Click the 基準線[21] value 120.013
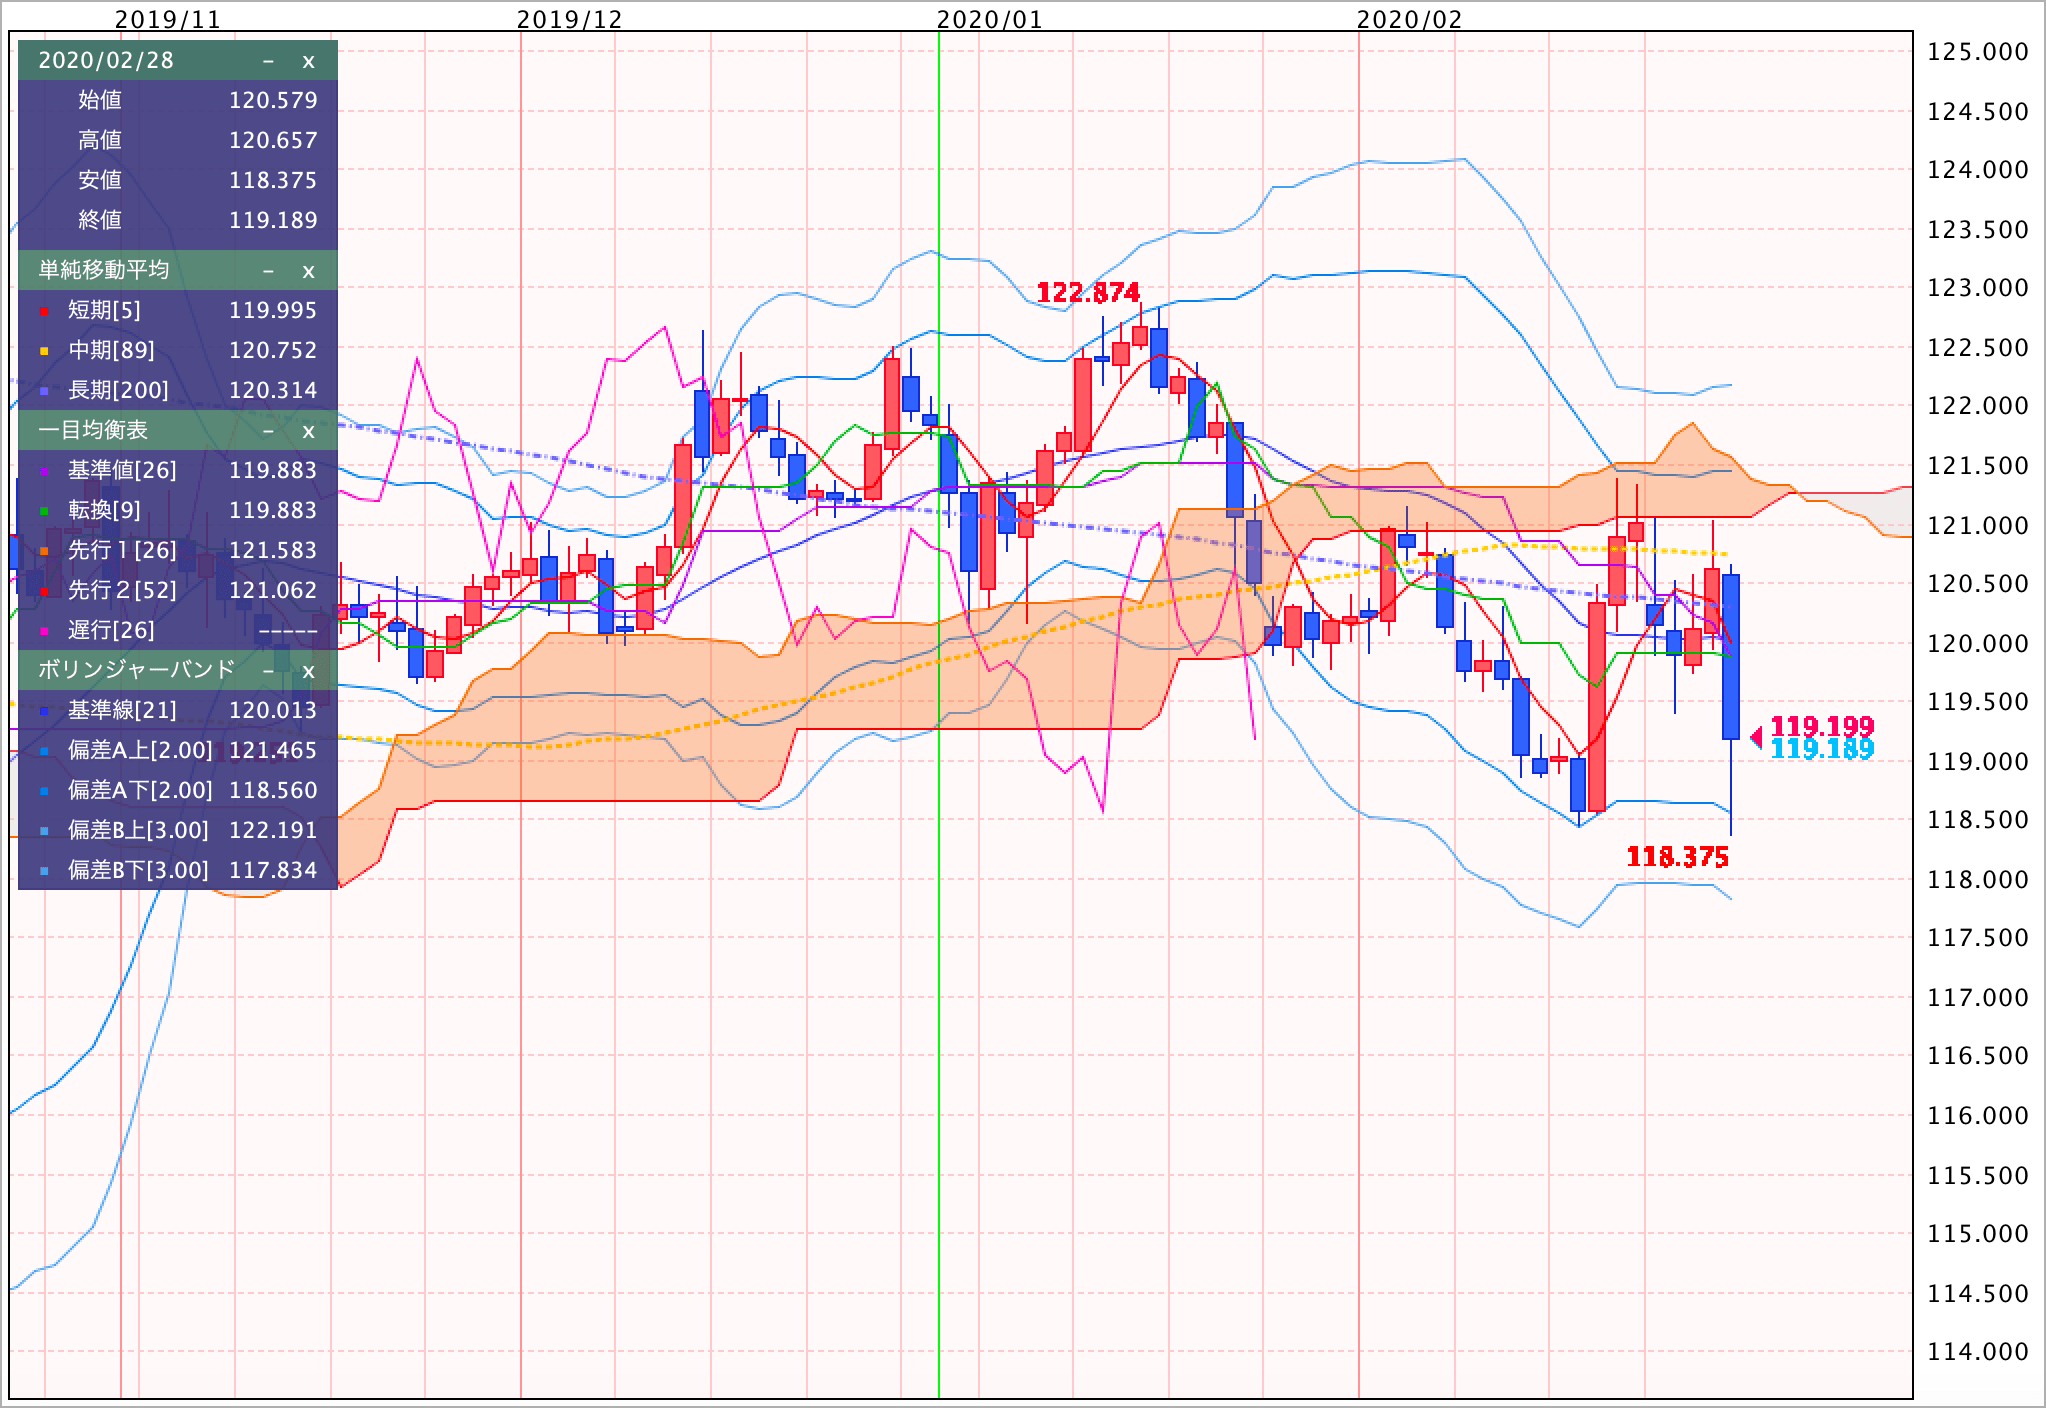This screenshot has height=1408, width=2046. pyautogui.click(x=273, y=711)
